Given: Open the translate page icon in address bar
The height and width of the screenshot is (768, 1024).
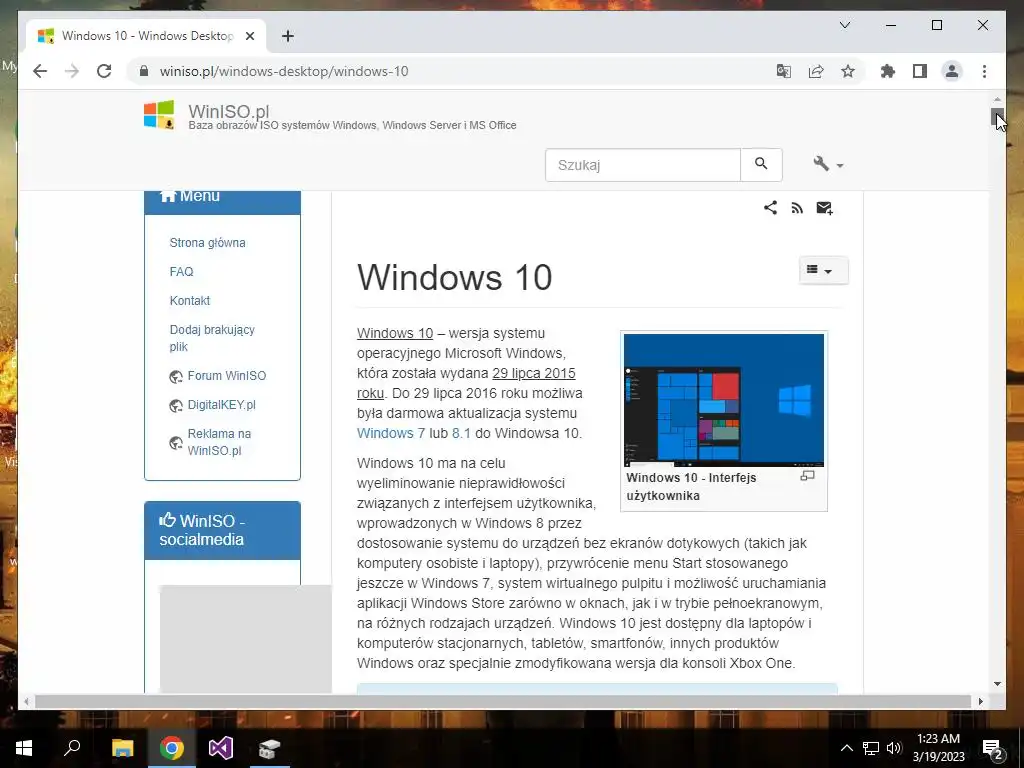Looking at the screenshot, I should pos(784,71).
